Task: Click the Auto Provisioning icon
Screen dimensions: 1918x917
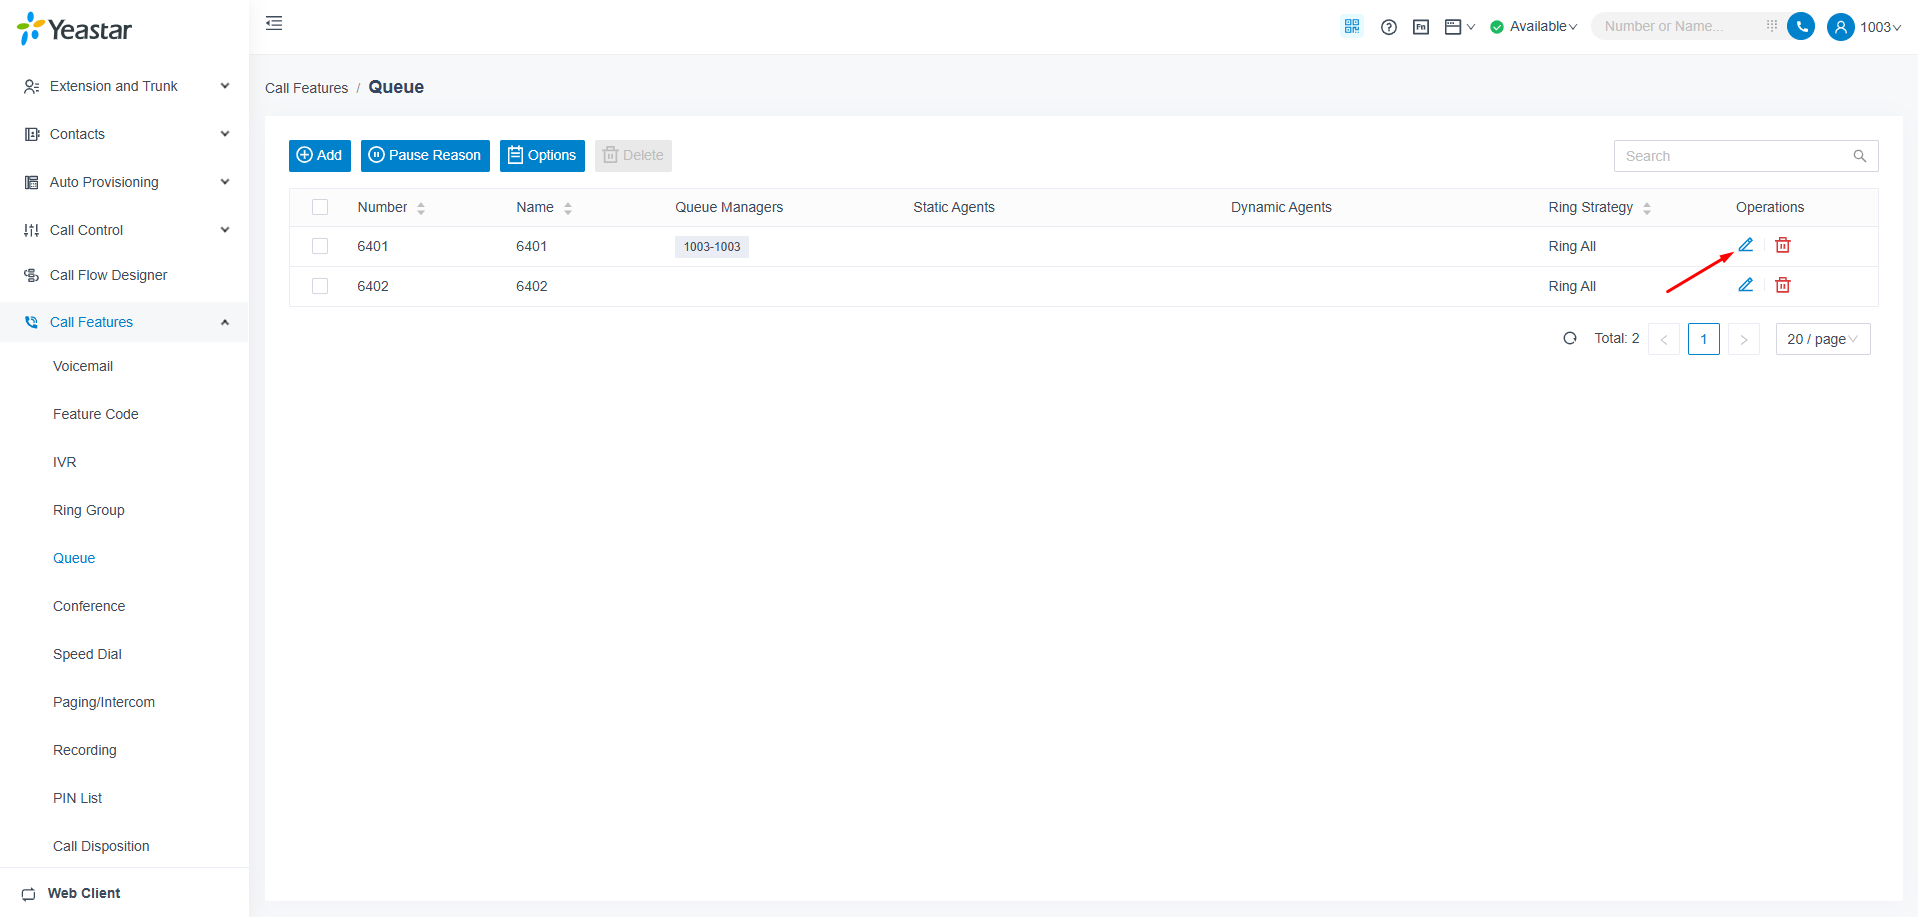Action: [31, 182]
